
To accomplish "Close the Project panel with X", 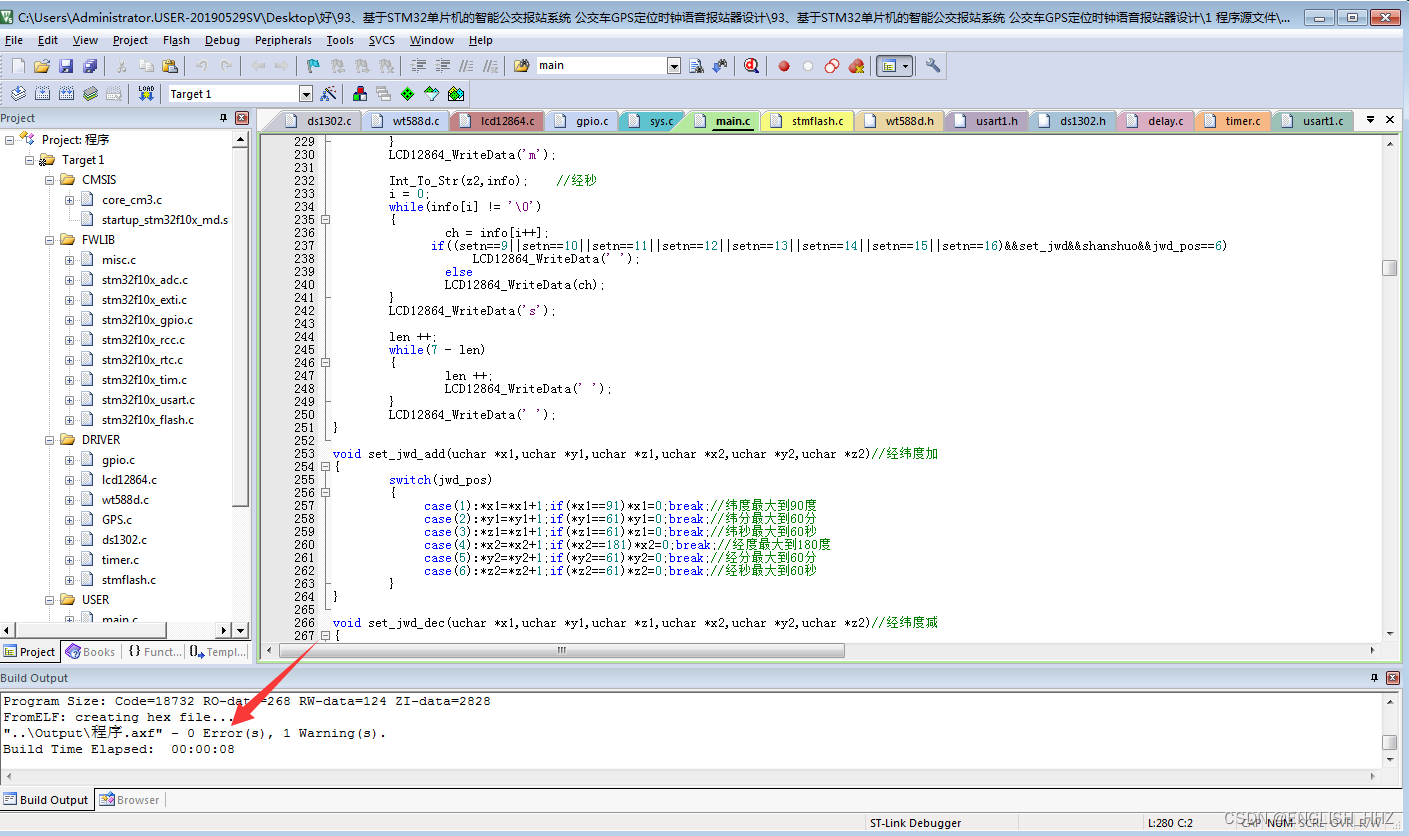I will point(241,118).
